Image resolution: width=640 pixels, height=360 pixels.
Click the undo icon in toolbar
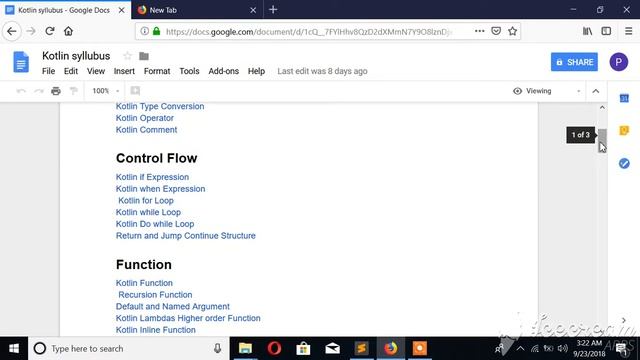coord(21,91)
